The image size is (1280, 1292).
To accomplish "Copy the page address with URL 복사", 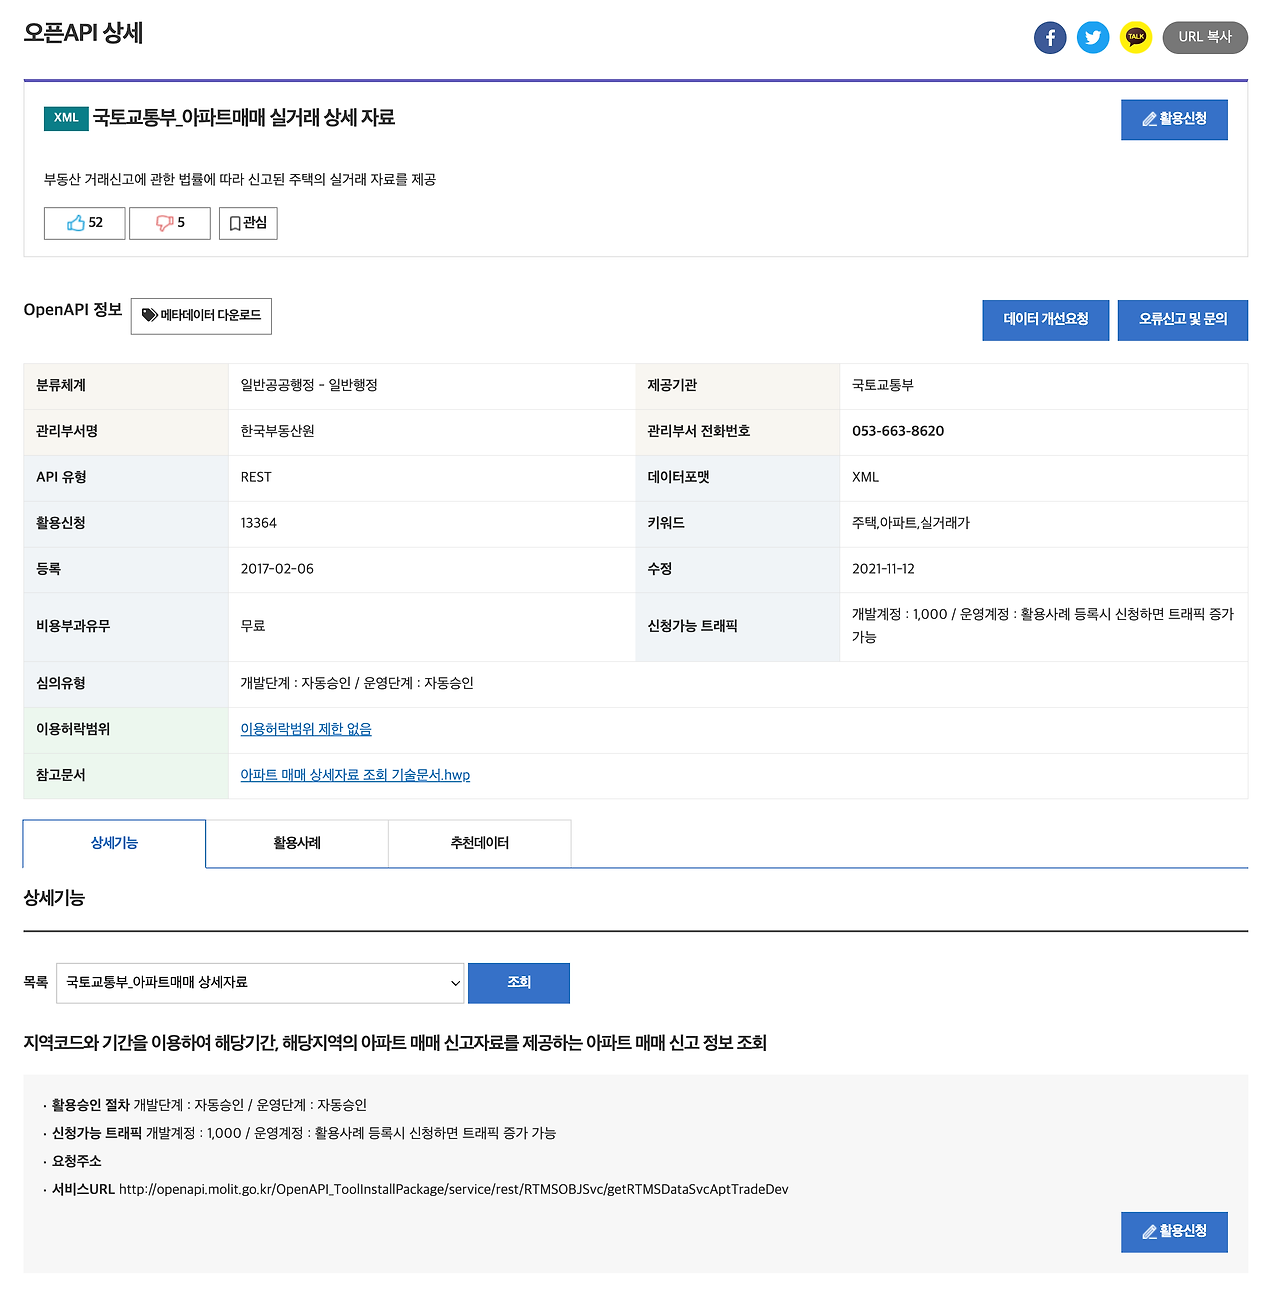I will coord(1205,37).
